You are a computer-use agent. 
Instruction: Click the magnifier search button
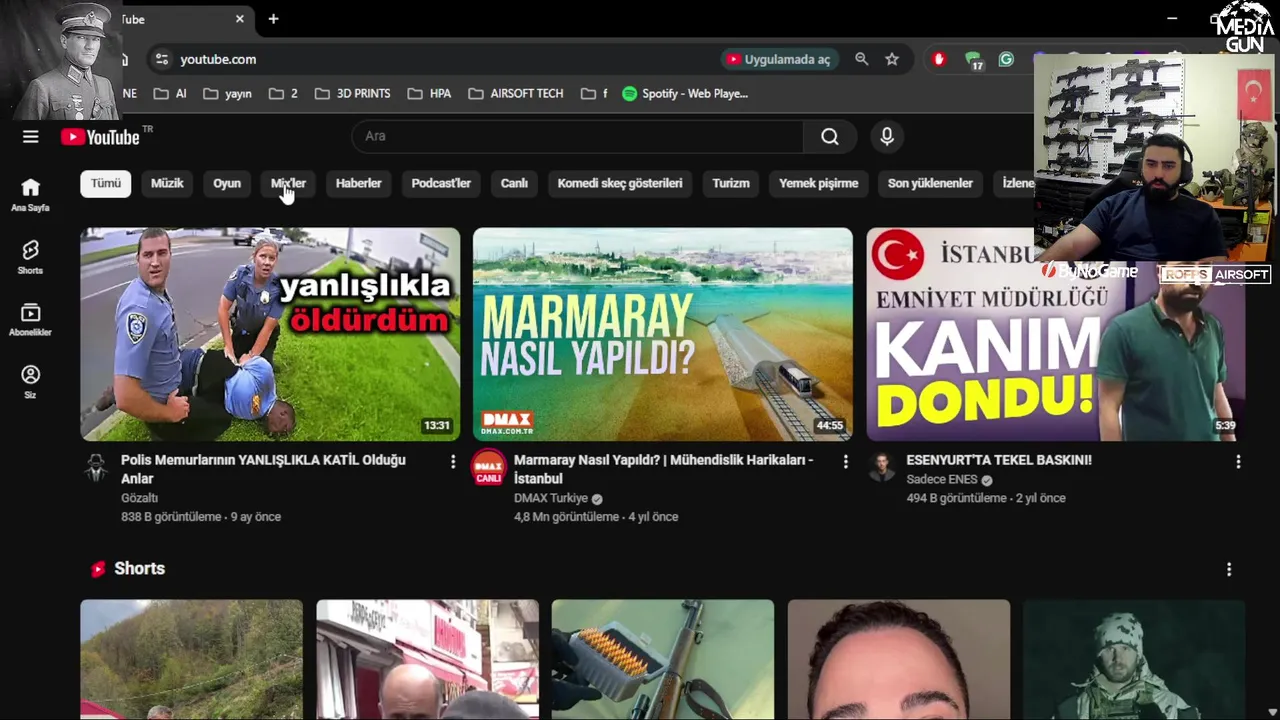830,137
